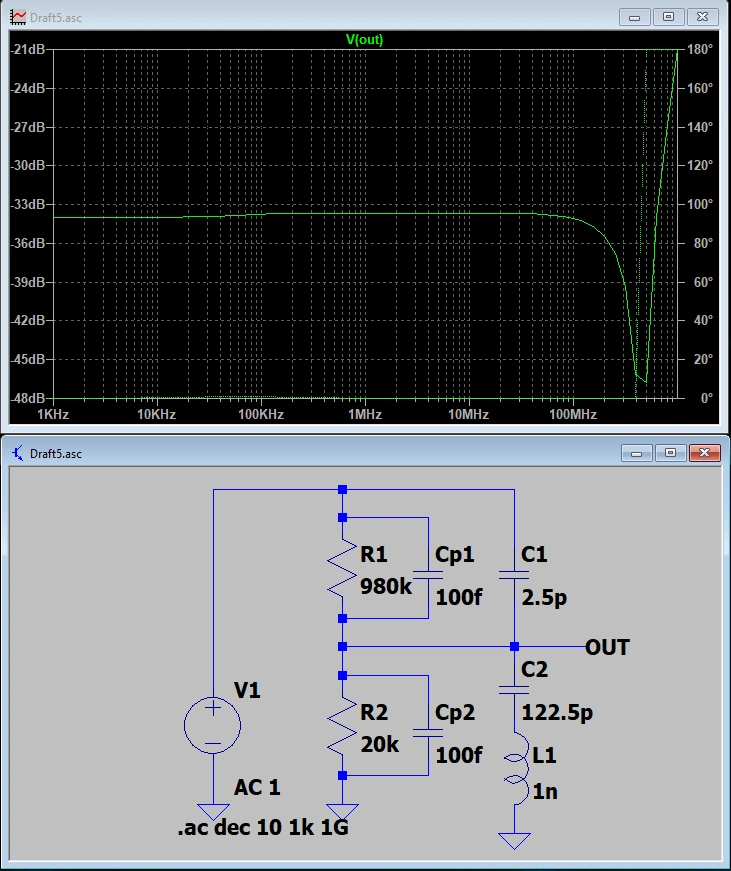Maximize the plot window

point(669,17)
